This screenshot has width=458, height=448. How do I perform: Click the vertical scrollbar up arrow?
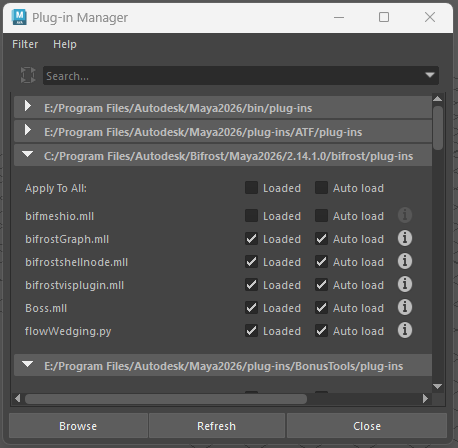coord(437,99)
